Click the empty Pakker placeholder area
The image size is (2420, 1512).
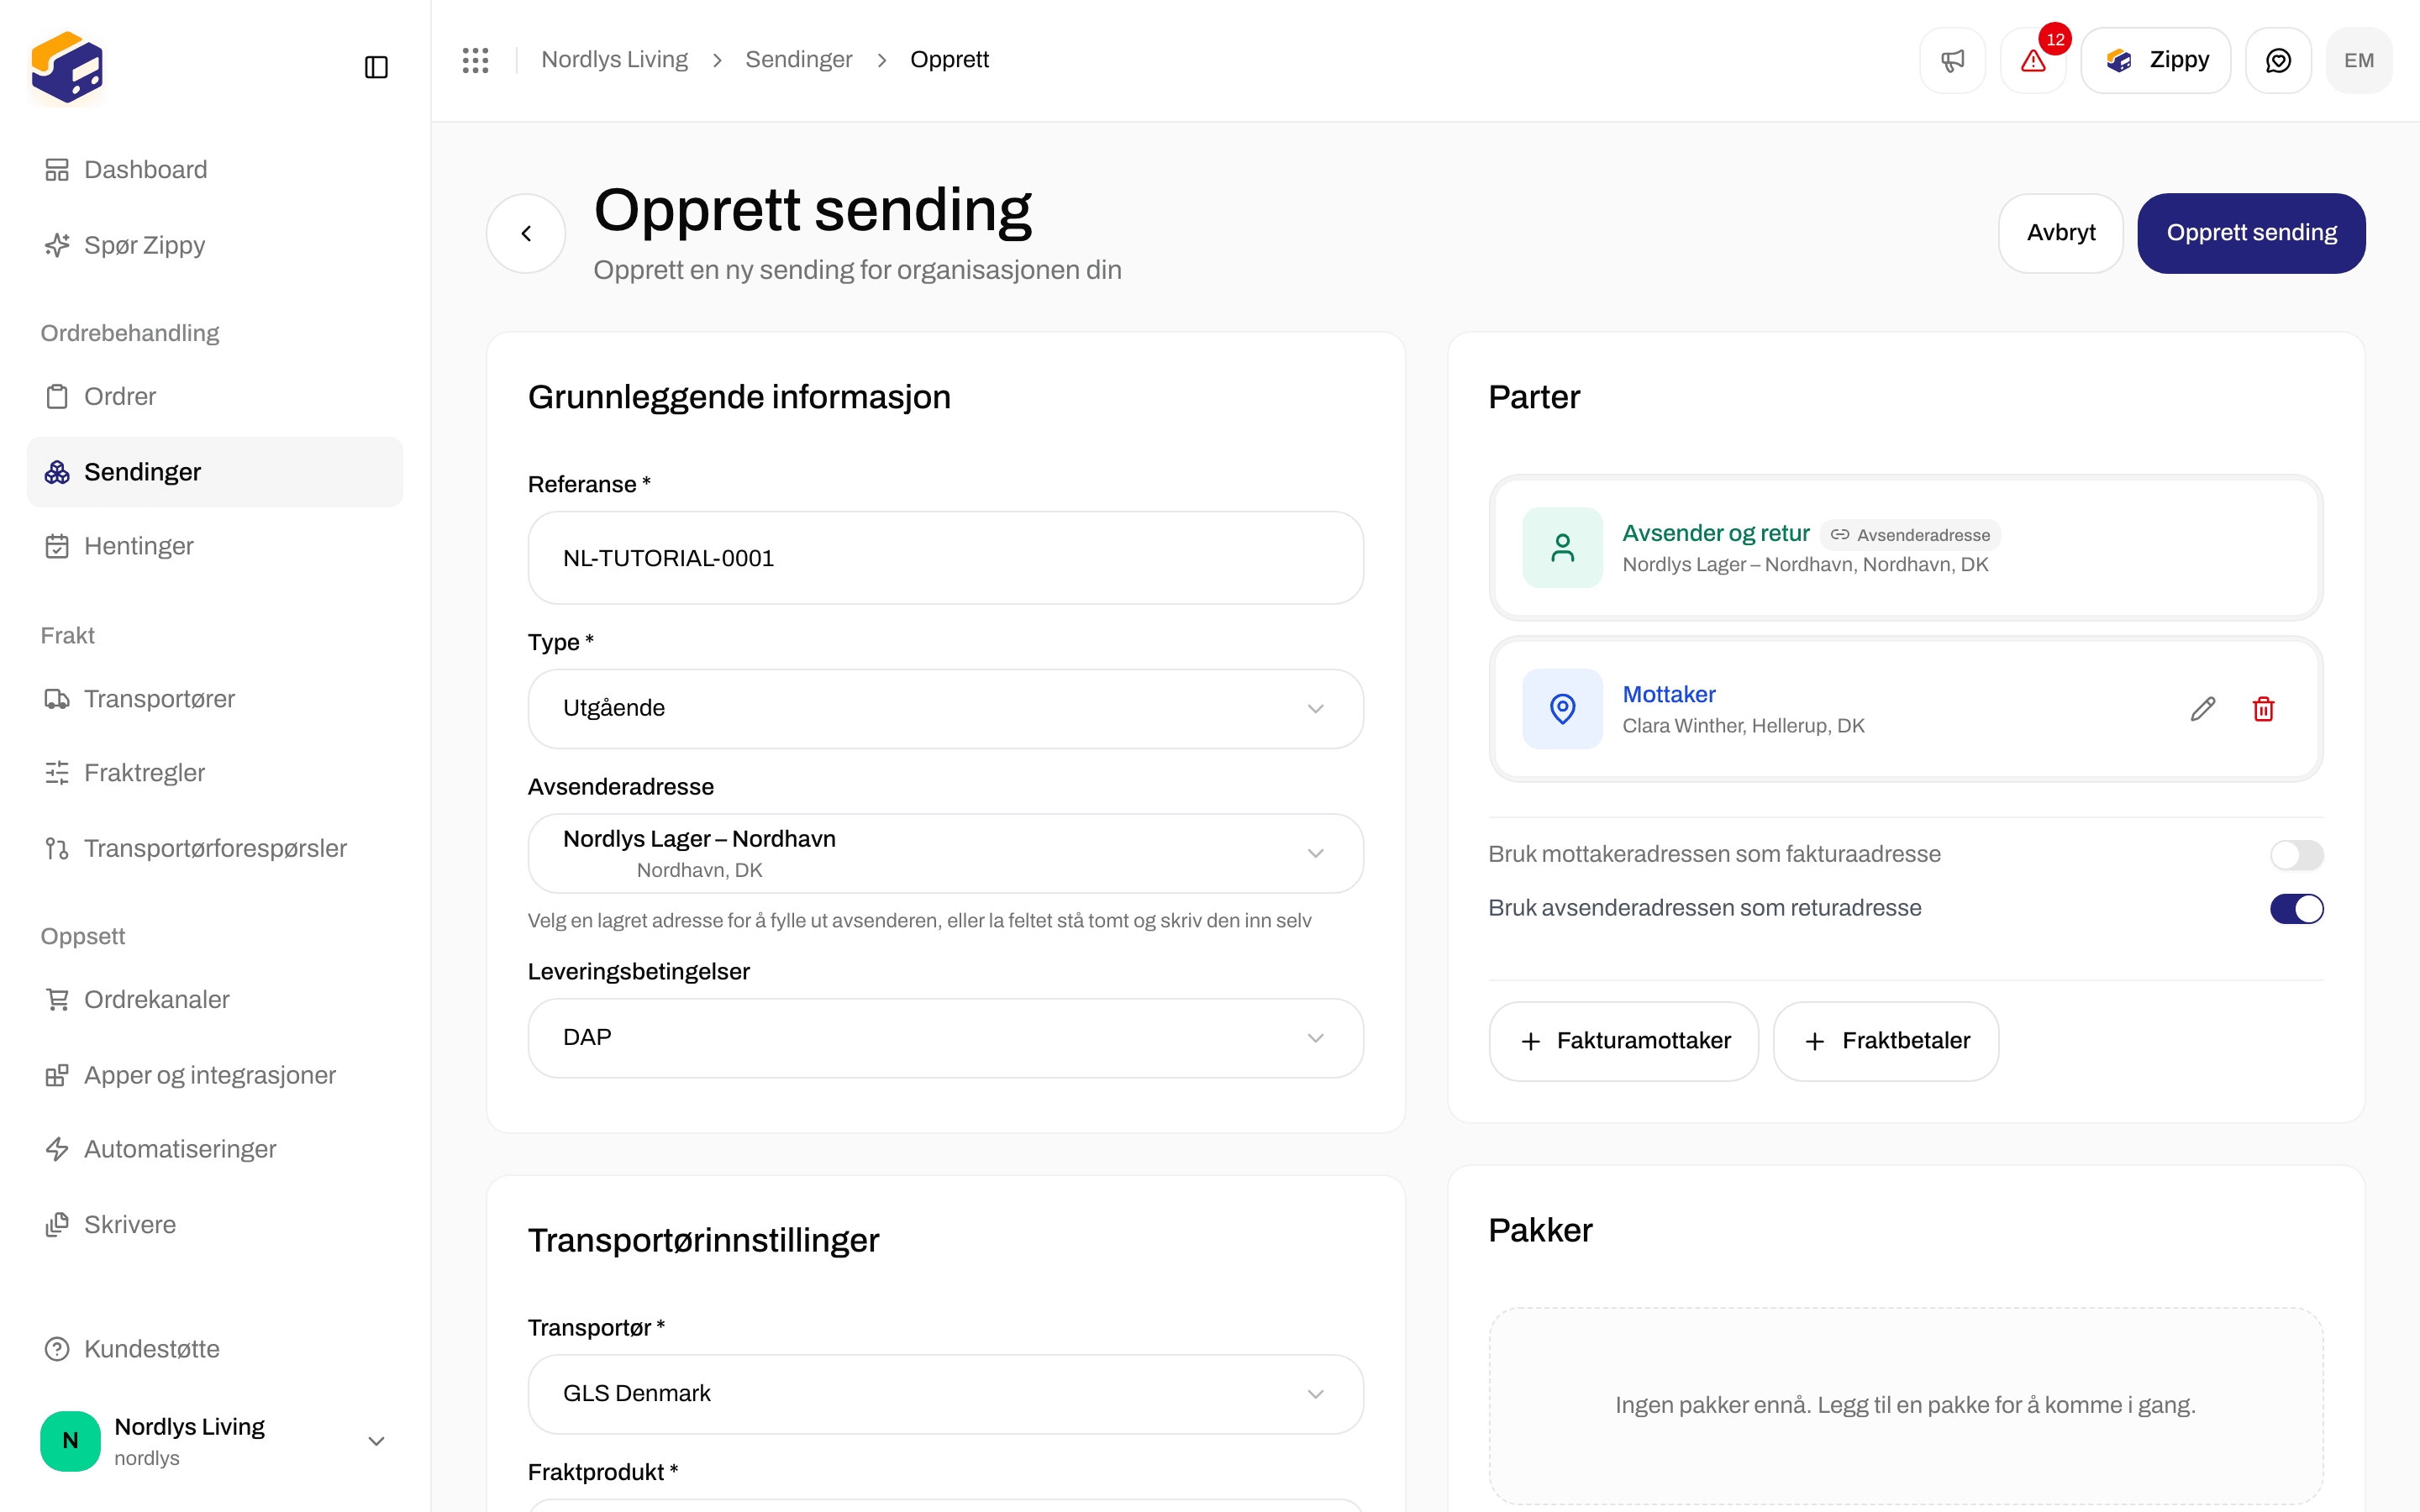(1905, 1405)
